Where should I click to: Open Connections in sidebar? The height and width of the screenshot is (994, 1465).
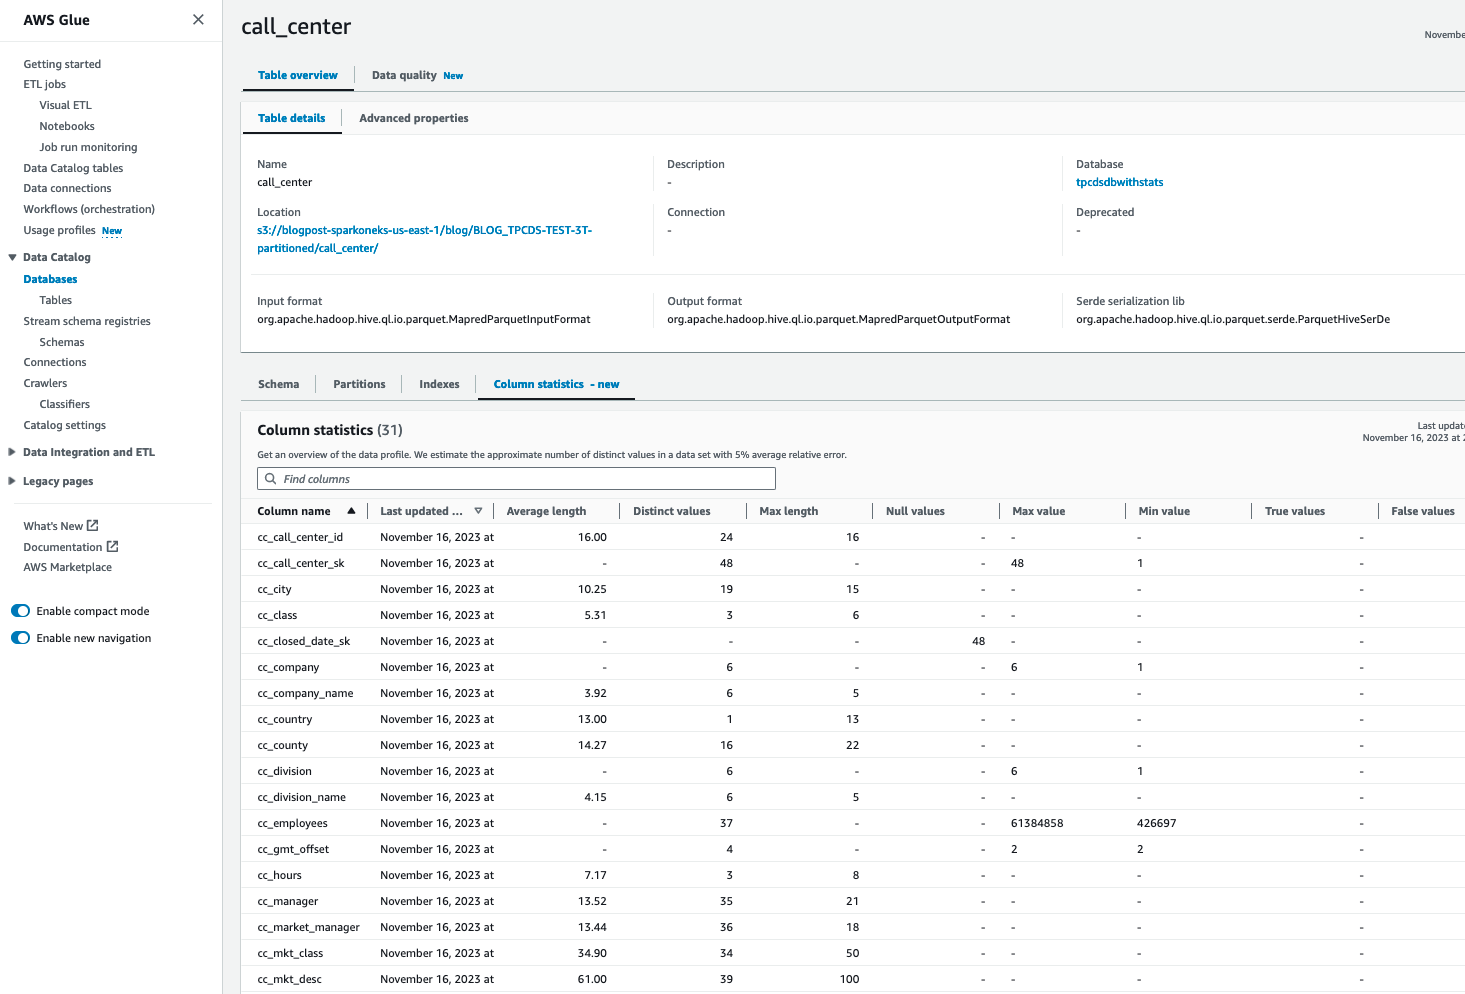click(x=55, y=362)
